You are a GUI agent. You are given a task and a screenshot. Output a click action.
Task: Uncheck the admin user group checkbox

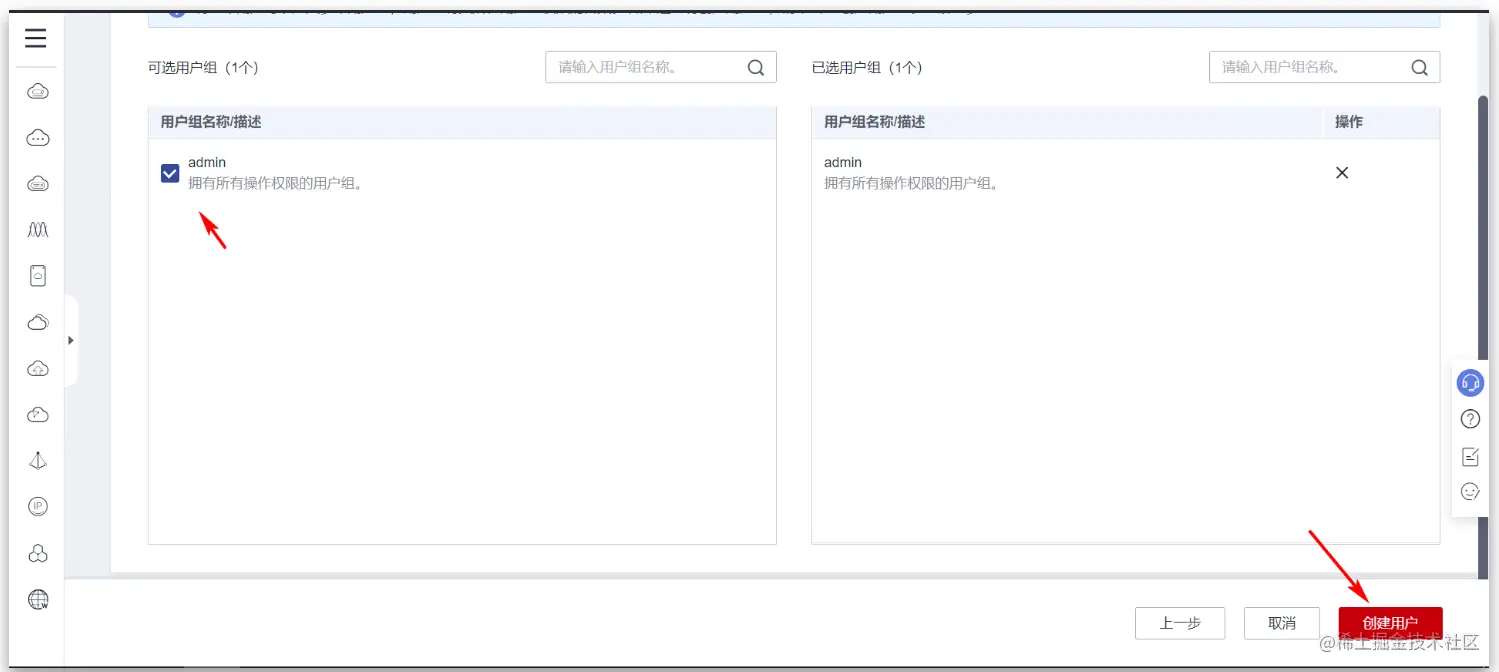[x=169, y=172]
